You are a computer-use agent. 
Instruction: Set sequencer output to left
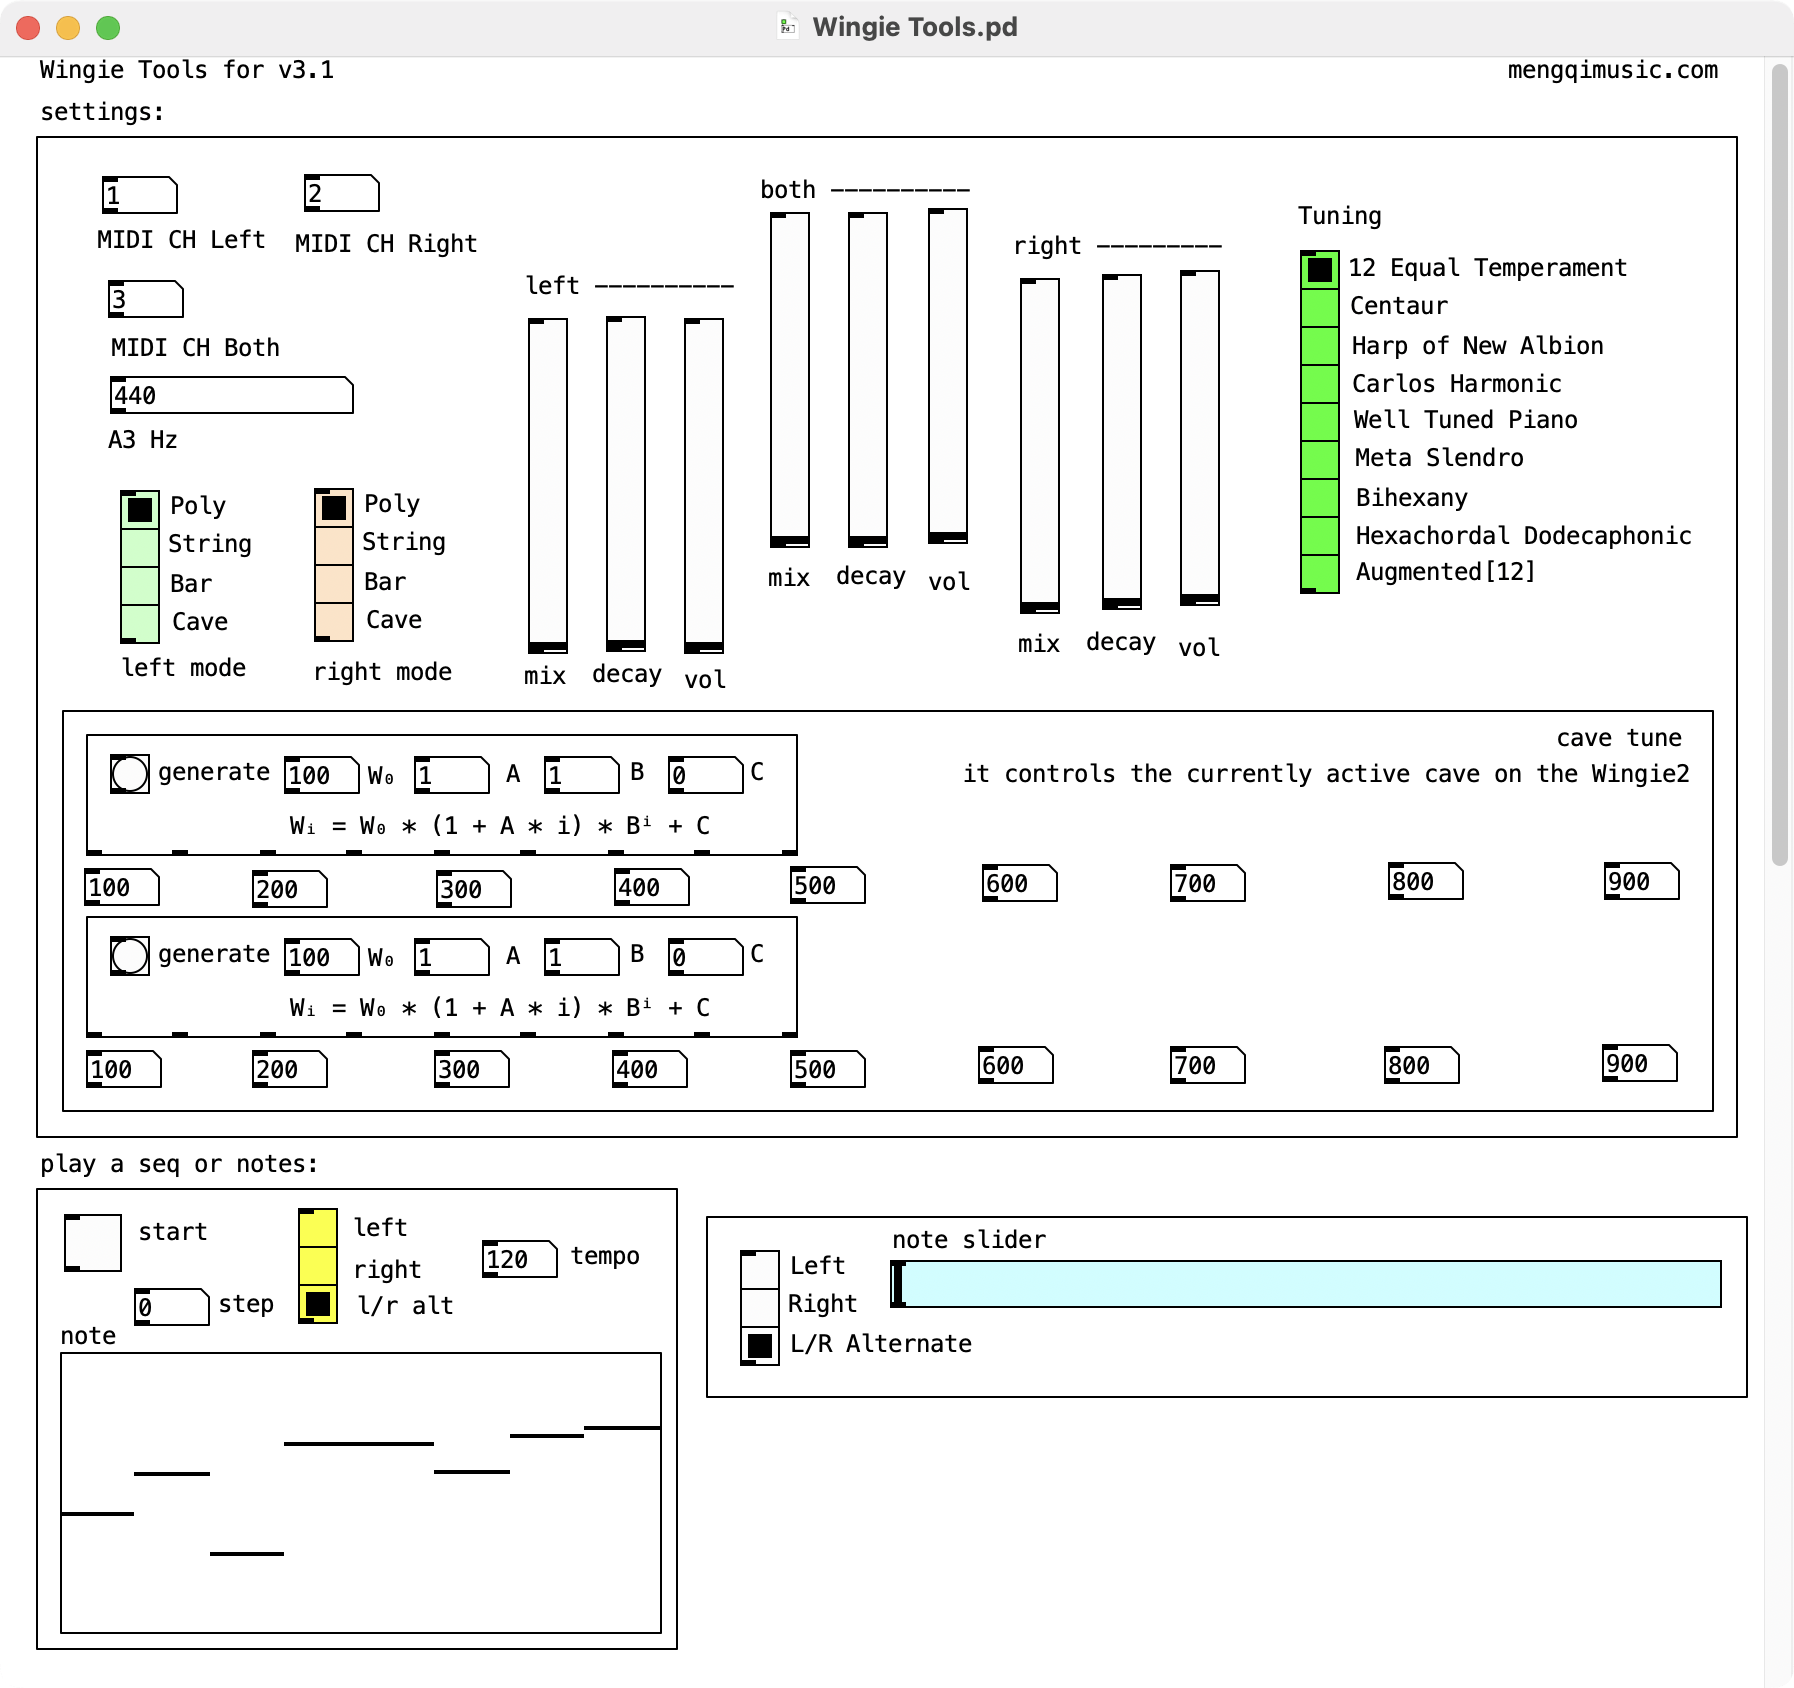(318, 1228)
